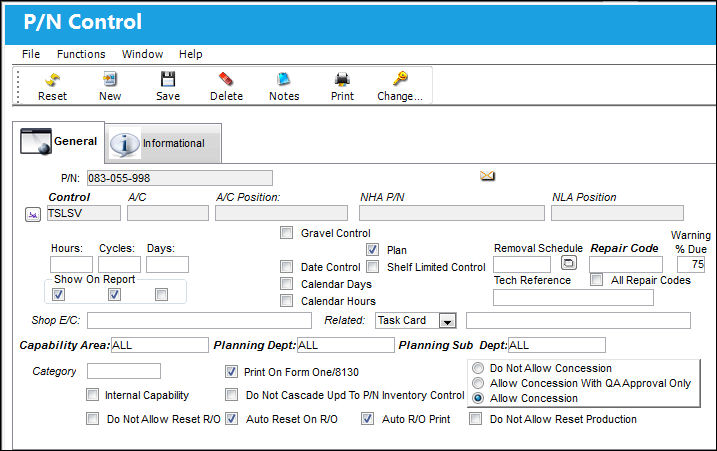
Task: Click the Cycles input box
Action: coord(119,265)
